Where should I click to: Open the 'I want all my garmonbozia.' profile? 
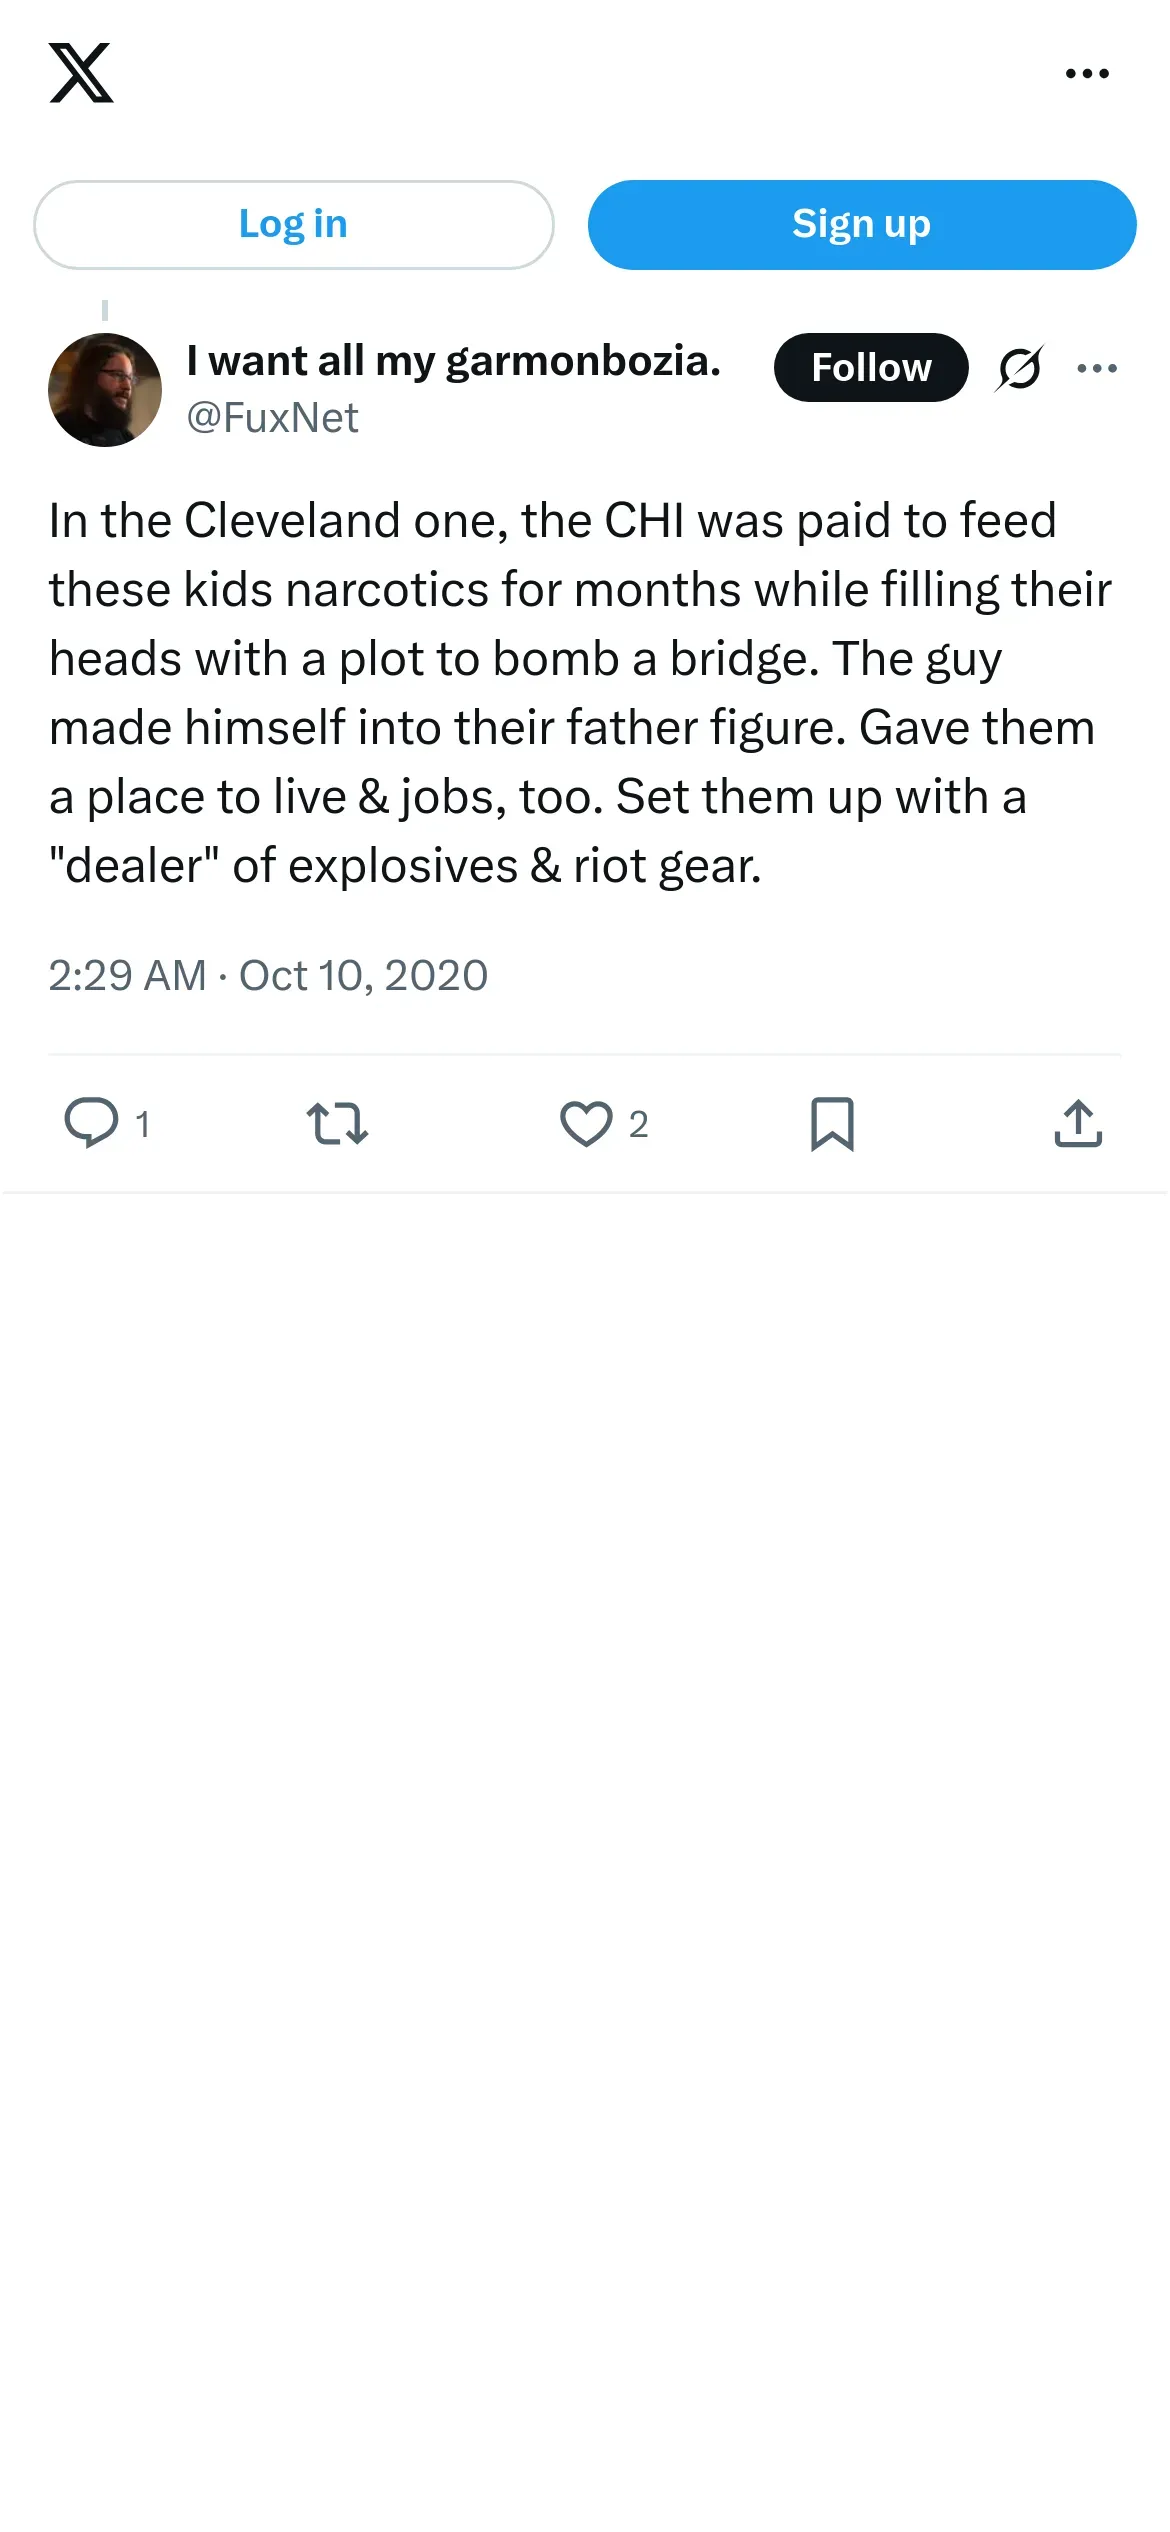[453, 361]
